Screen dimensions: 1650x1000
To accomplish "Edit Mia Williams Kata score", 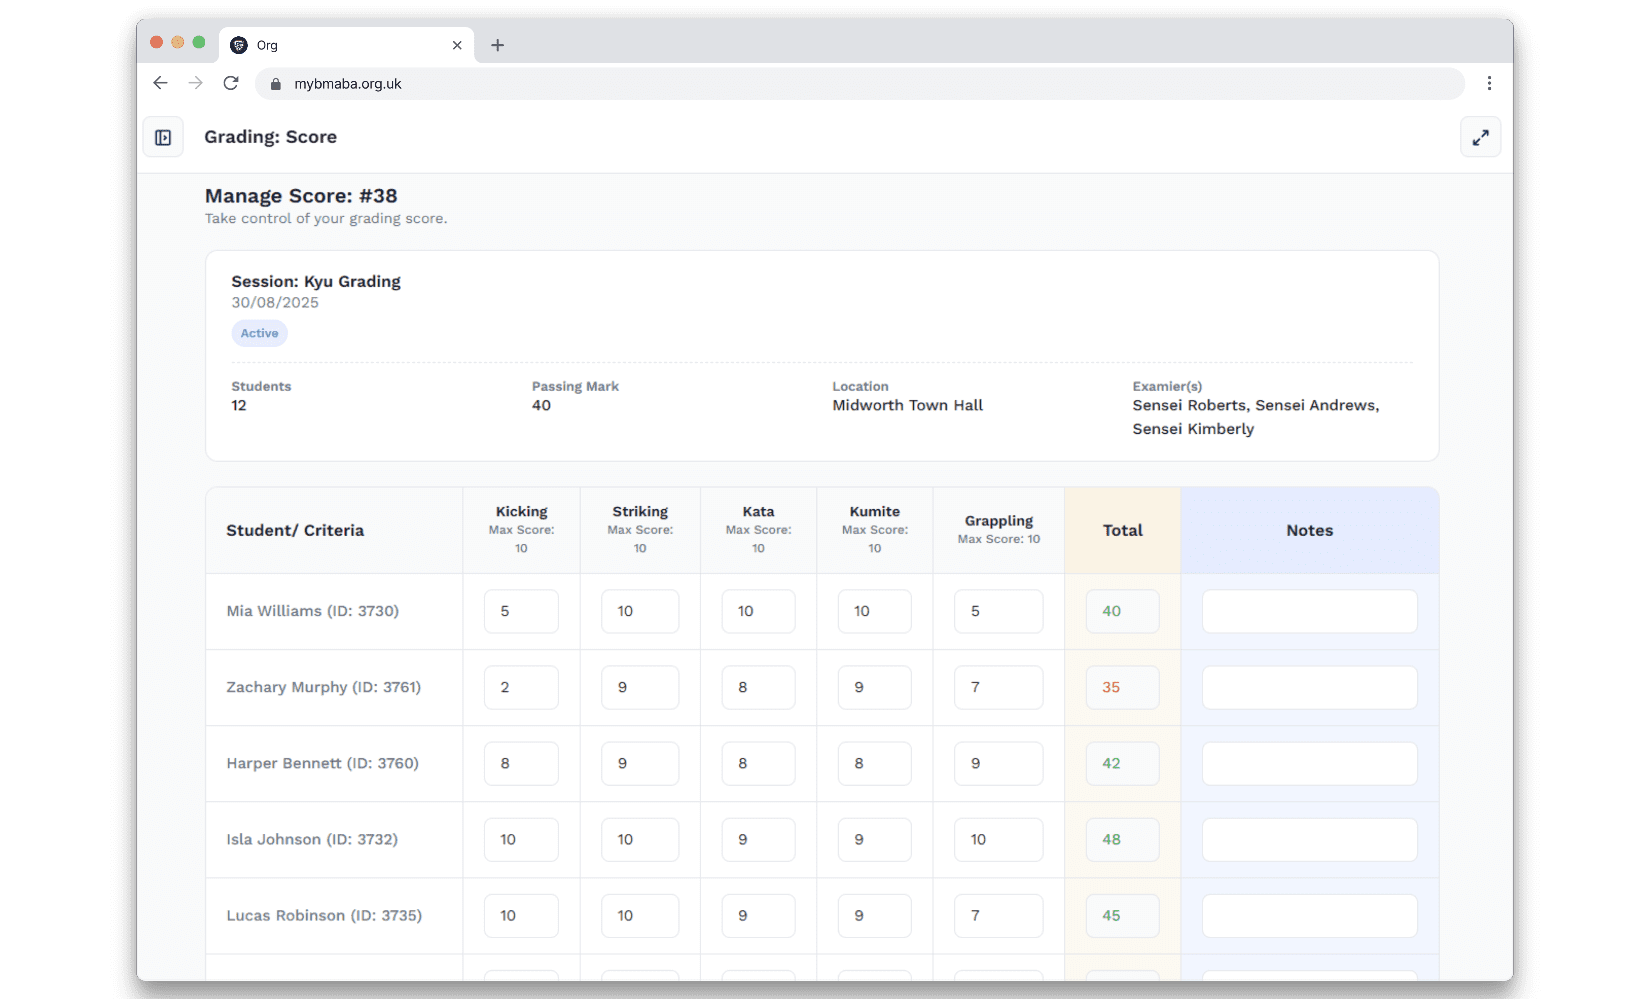I will (x=758, y=611).
